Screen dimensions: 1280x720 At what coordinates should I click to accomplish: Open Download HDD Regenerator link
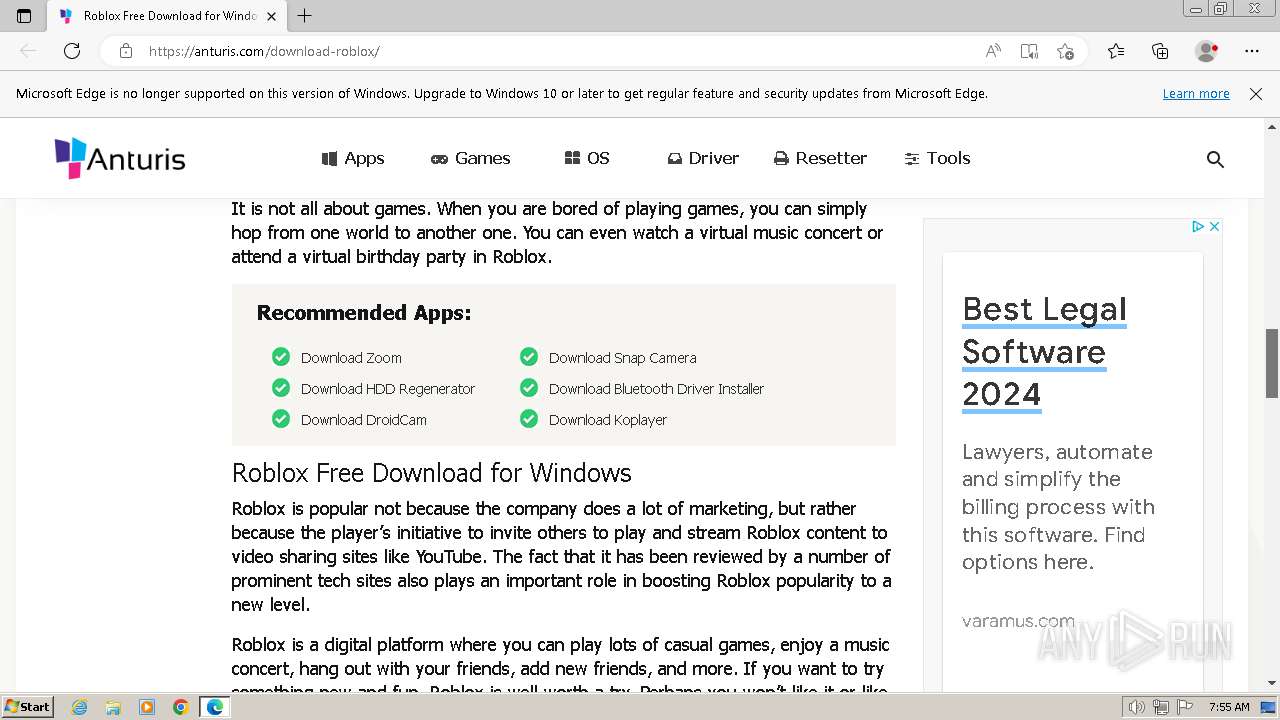point(388,389)
